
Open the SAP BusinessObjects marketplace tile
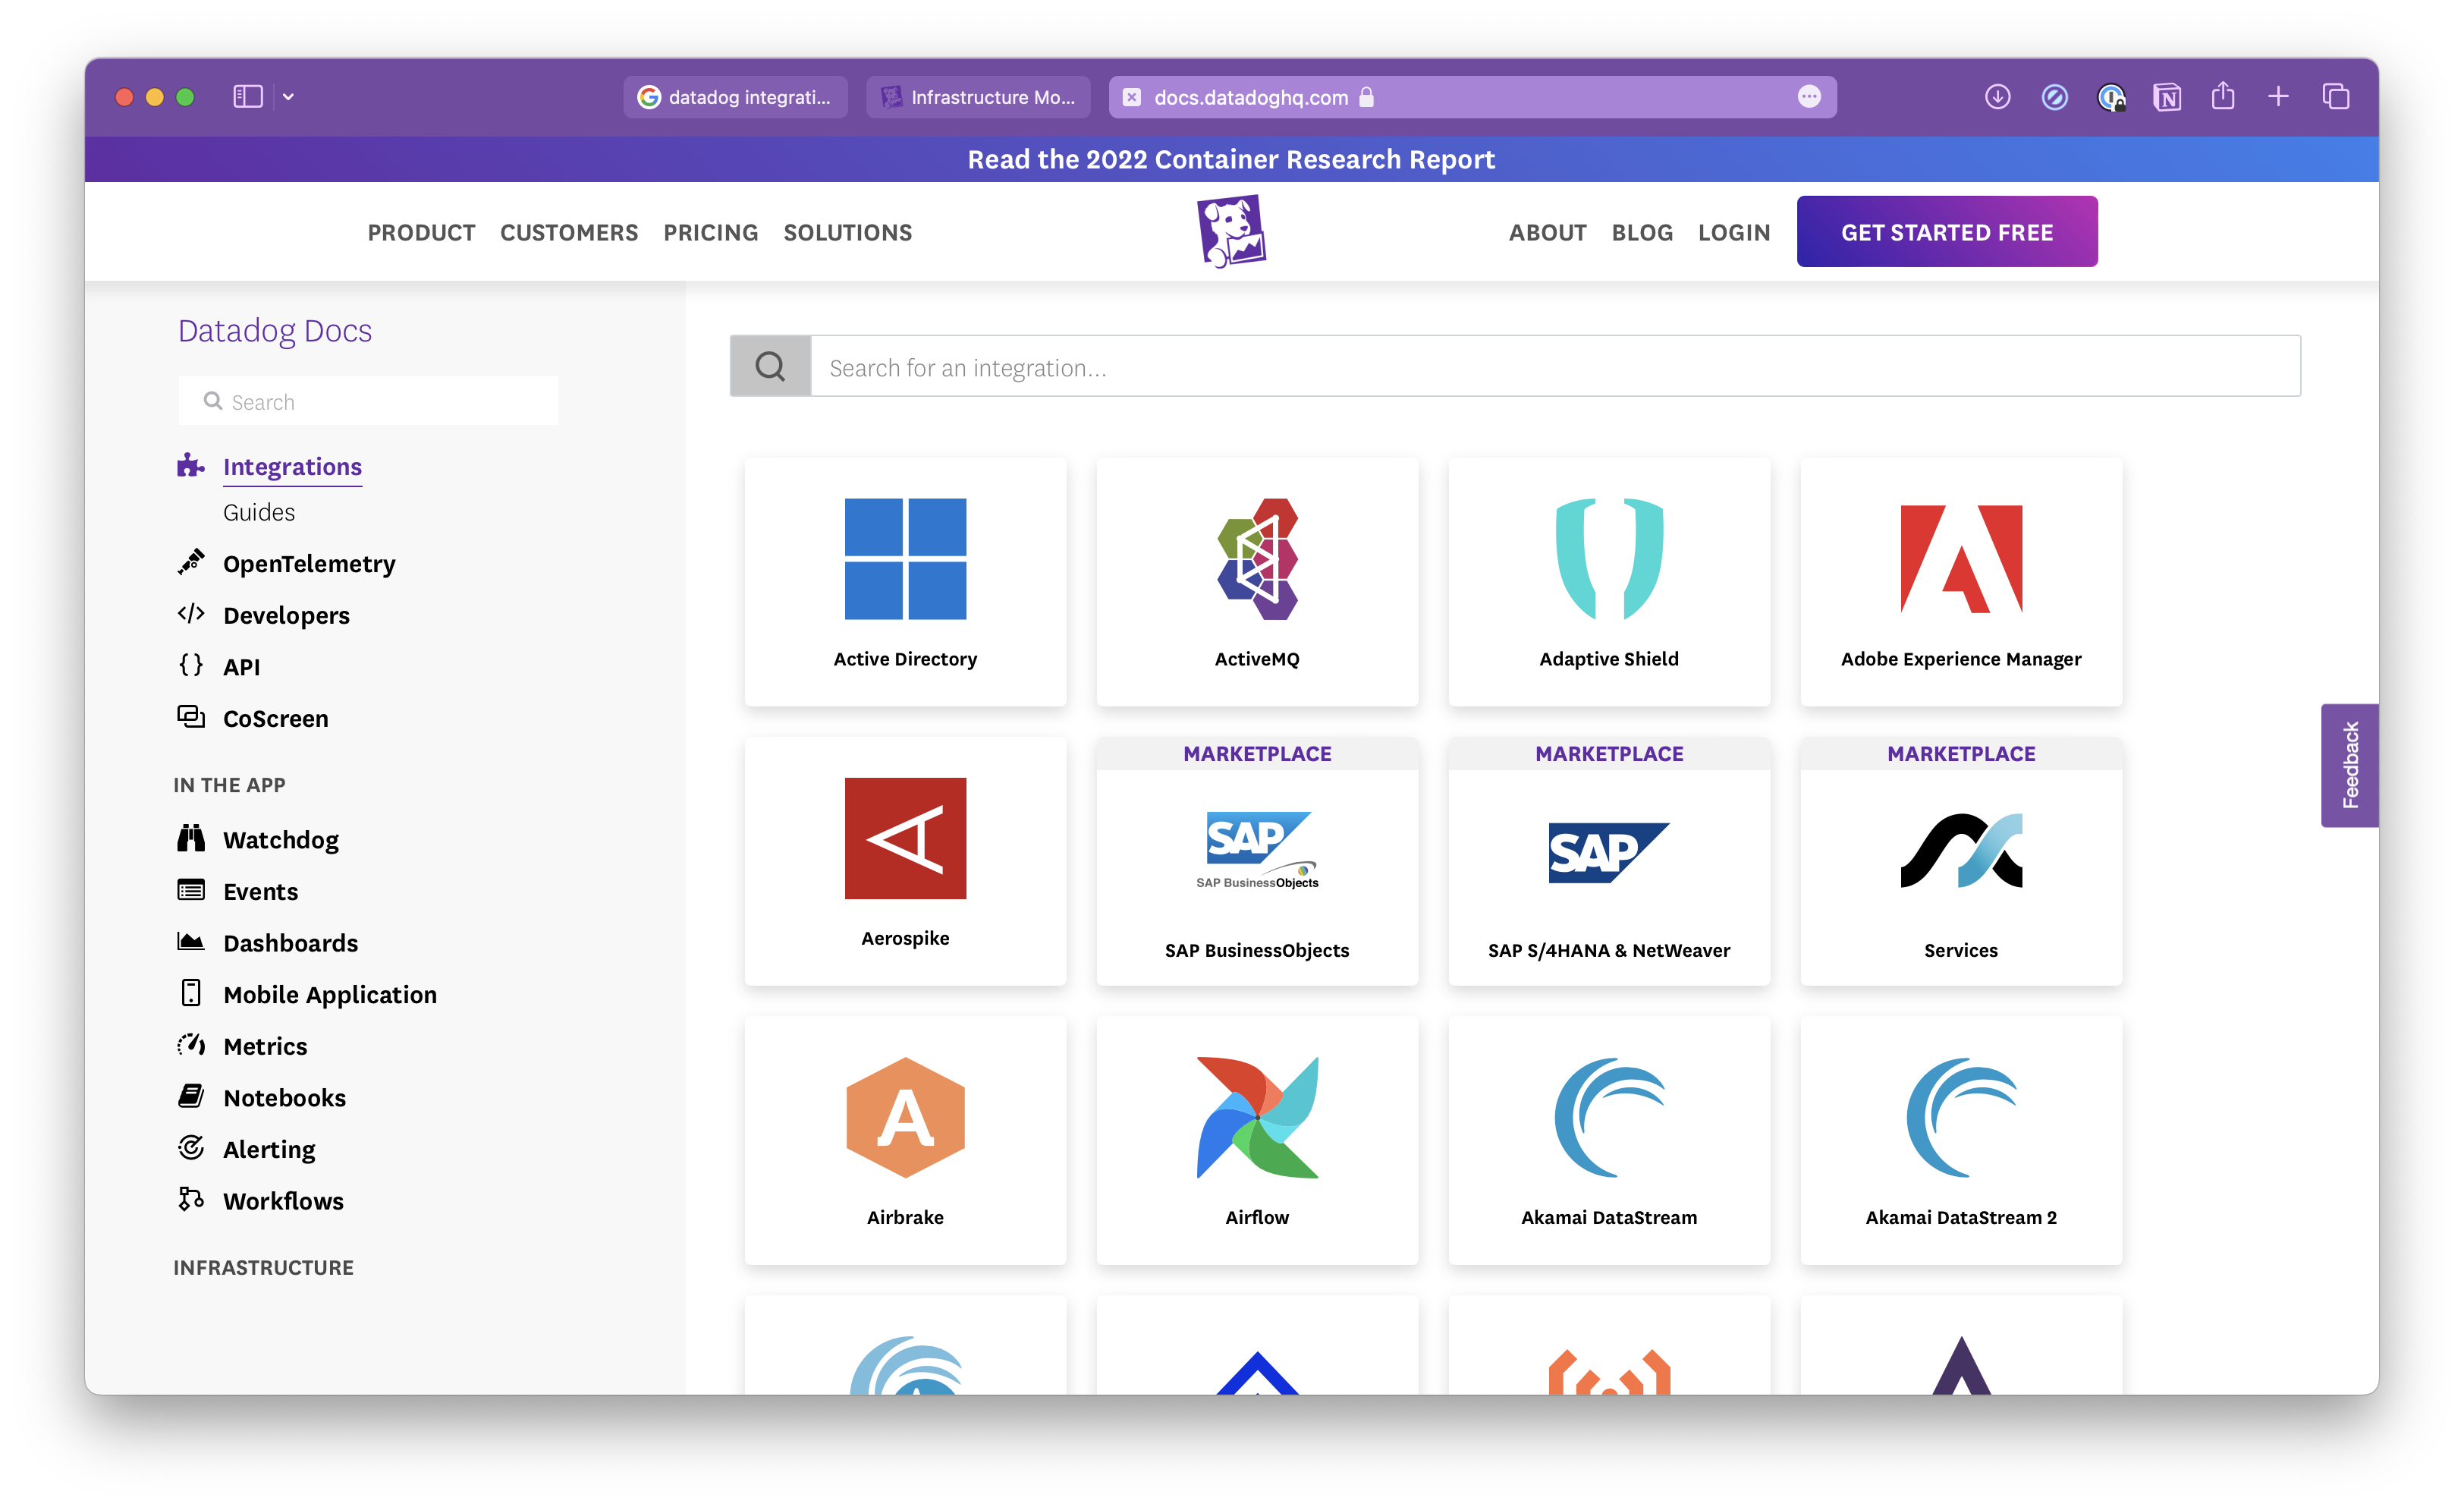coord(1257,861)
